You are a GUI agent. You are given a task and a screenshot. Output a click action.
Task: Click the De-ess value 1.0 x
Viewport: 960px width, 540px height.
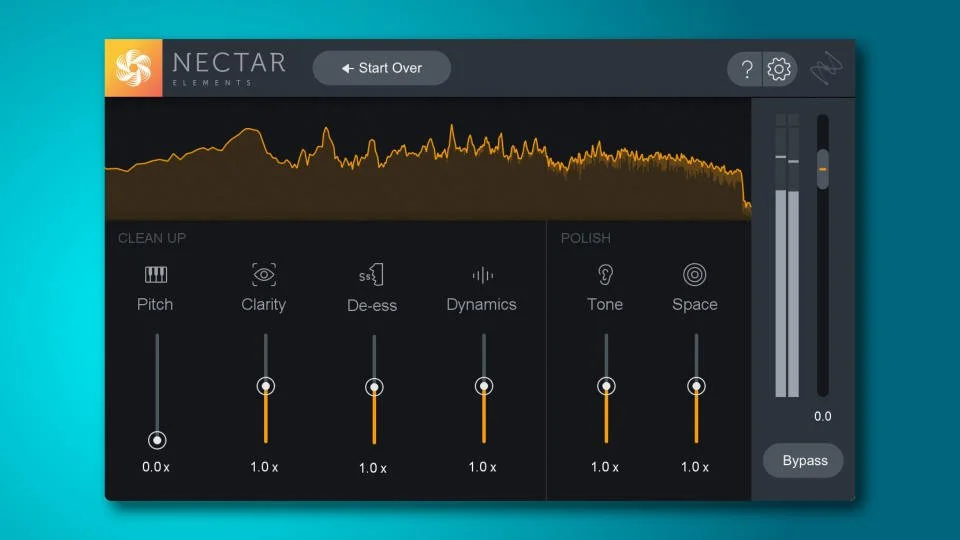(372, 468)
